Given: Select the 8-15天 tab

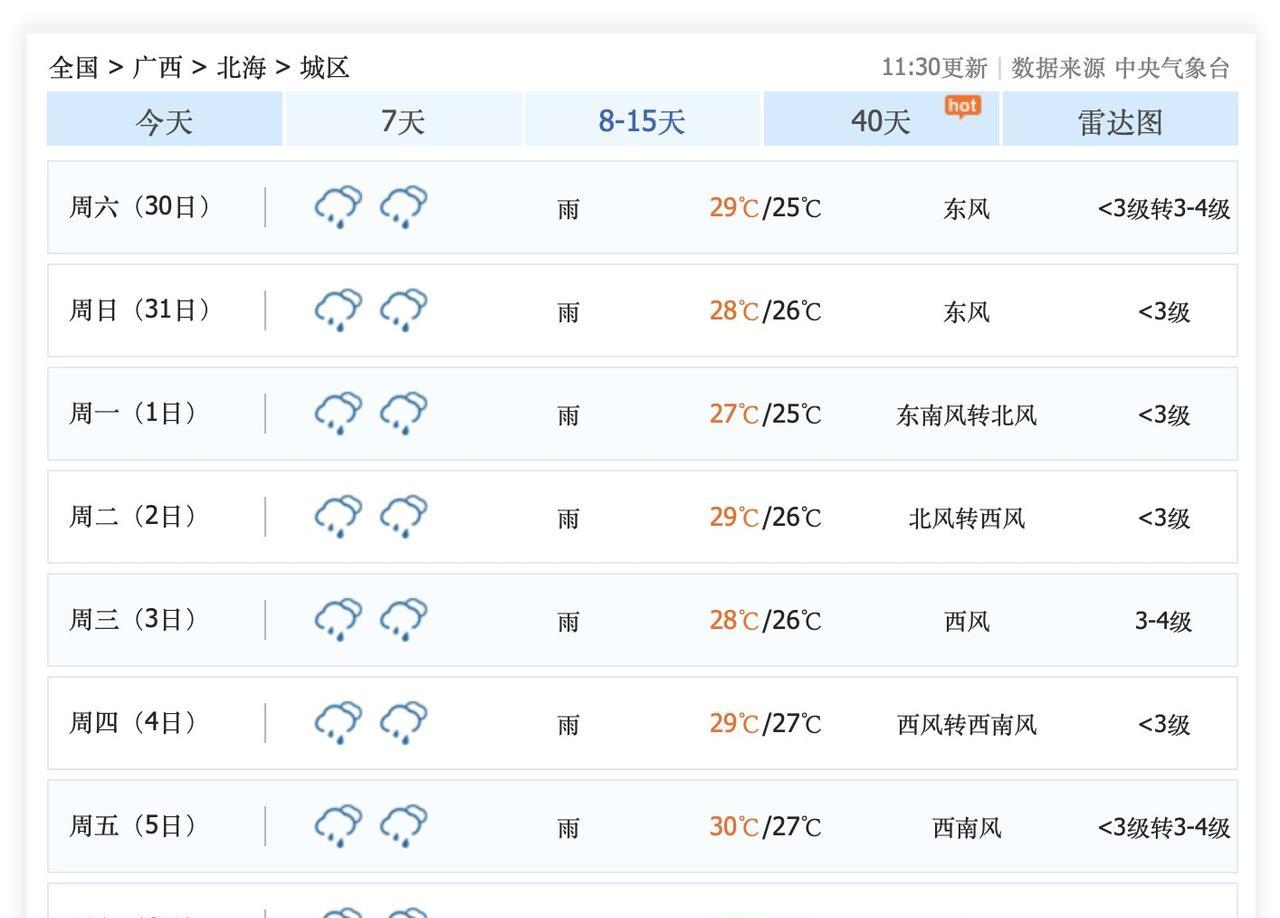Looking at the screenshot, I should coord(642,121).
